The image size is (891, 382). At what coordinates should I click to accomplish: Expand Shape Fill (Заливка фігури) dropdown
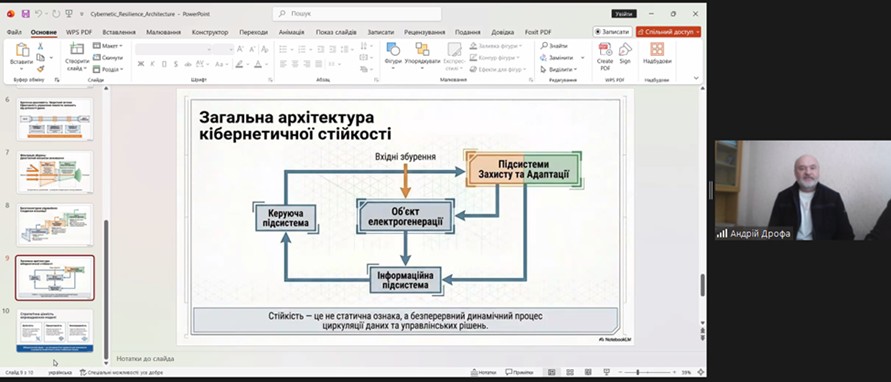pos(497,46)
